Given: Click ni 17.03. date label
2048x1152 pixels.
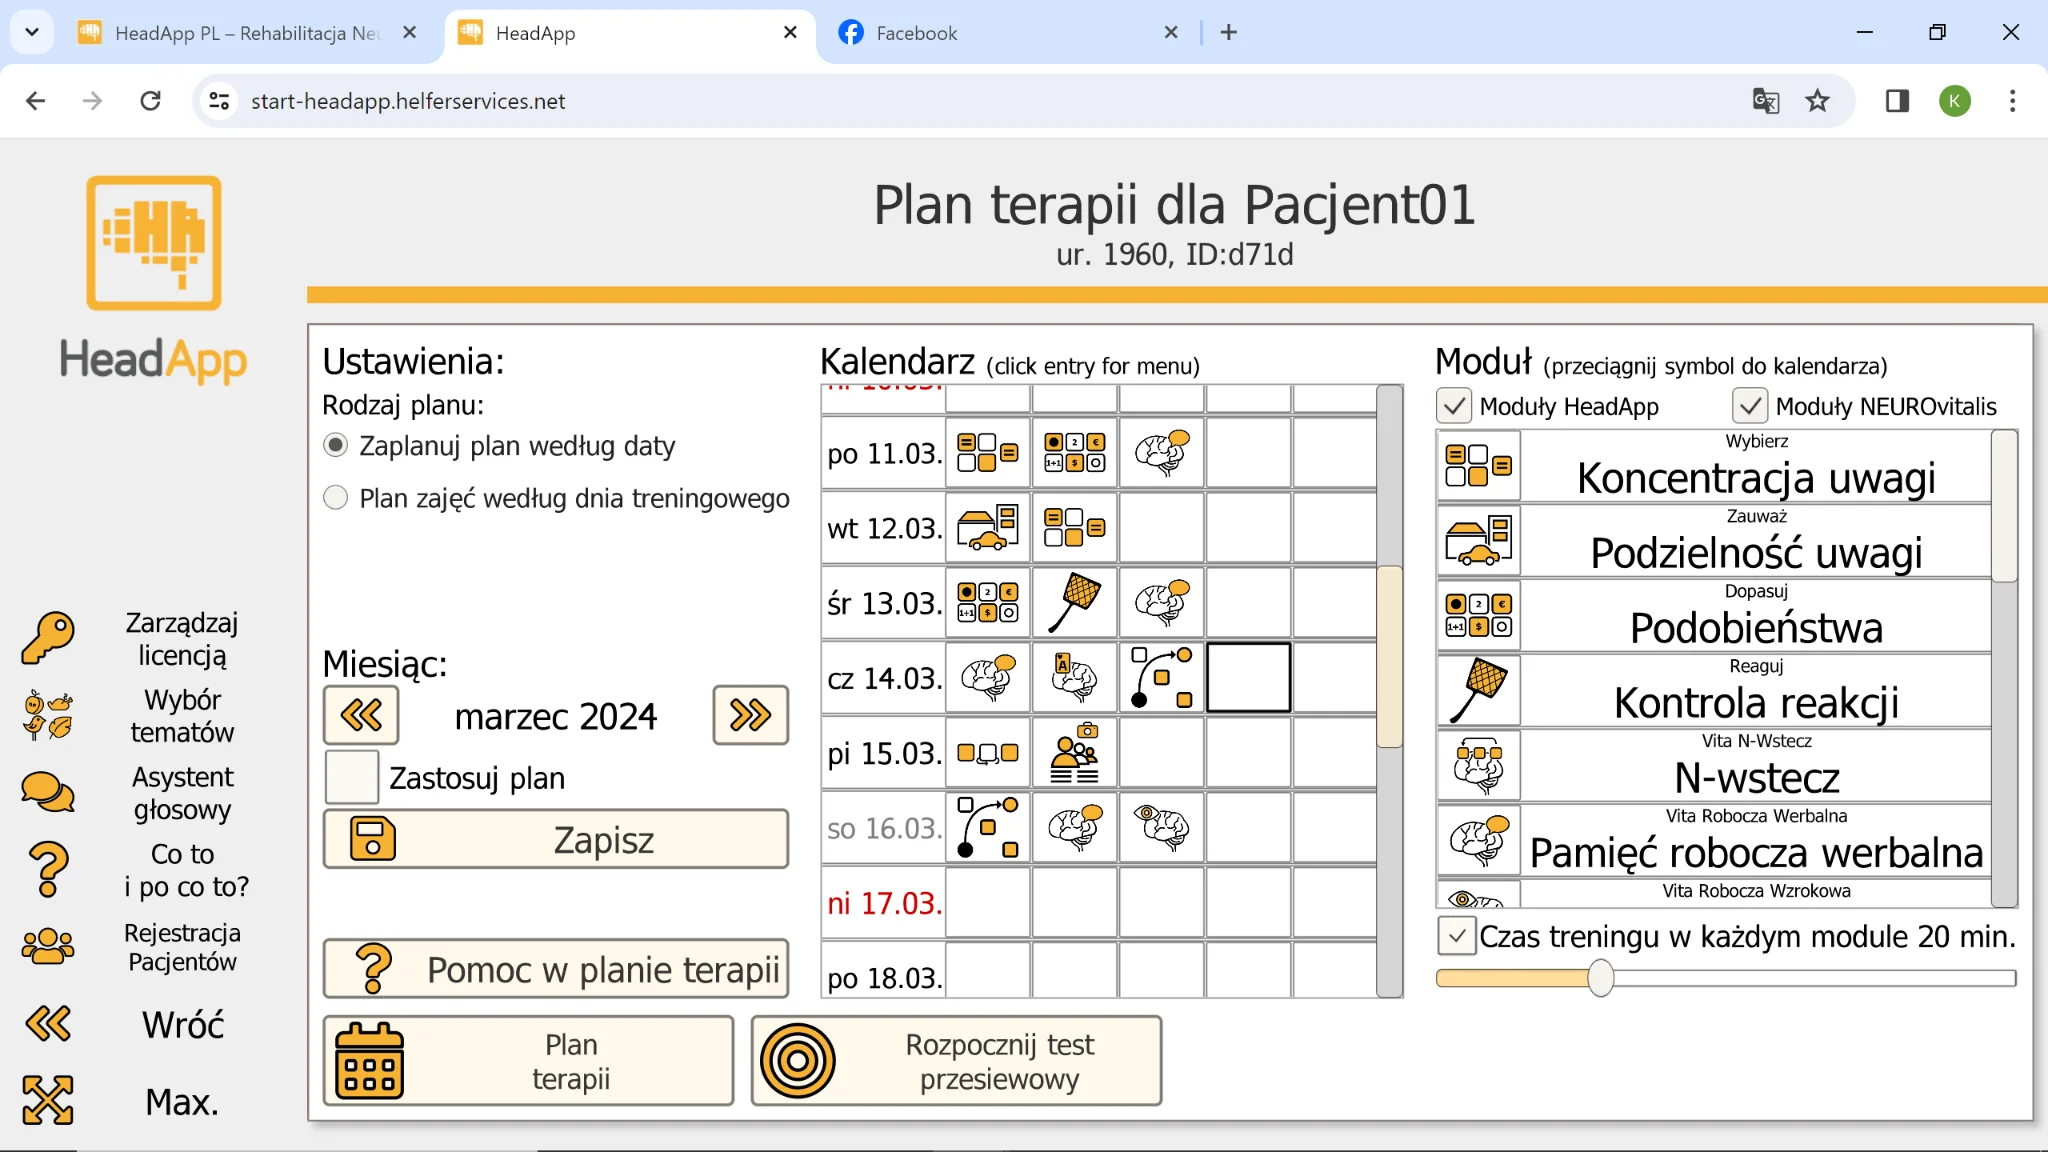Looking at the screenshot, I should point(884,903).
